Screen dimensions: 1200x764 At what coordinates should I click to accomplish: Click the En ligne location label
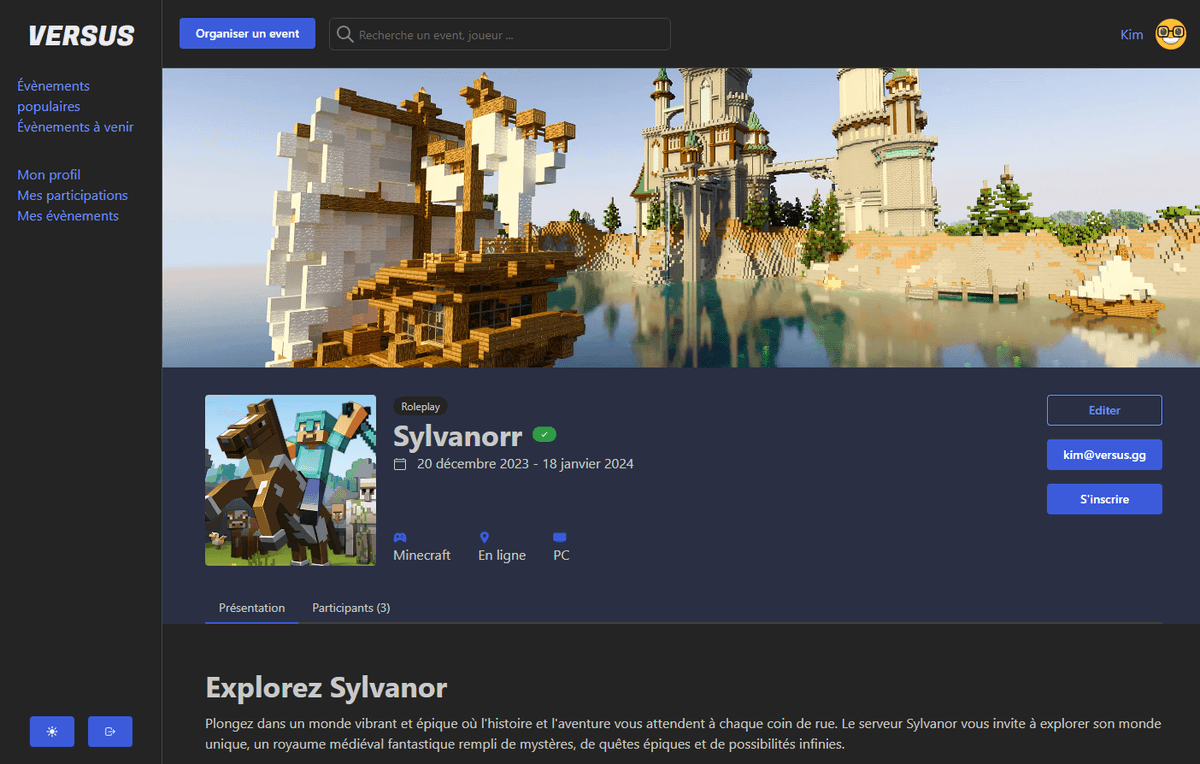point(502,555)
